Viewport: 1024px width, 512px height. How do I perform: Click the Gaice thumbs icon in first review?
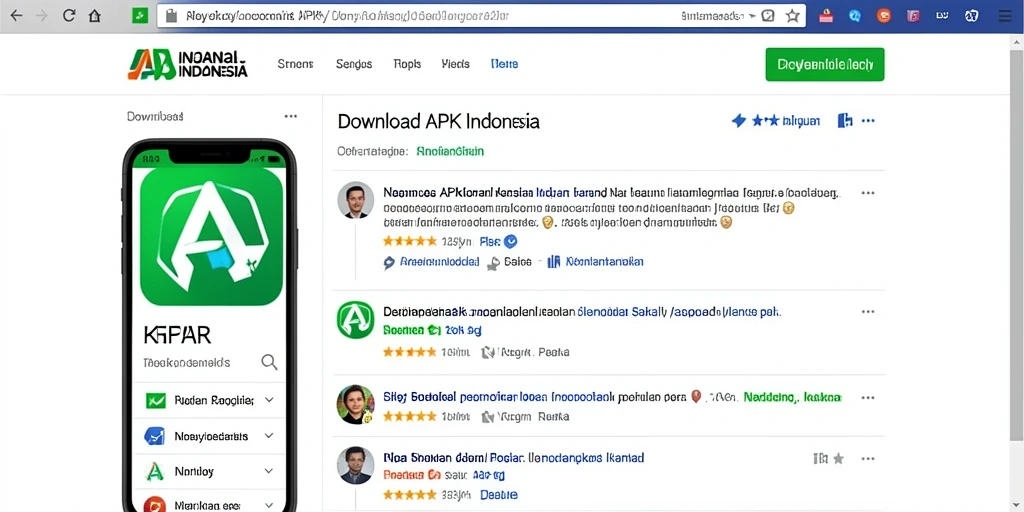click(493, 263)
